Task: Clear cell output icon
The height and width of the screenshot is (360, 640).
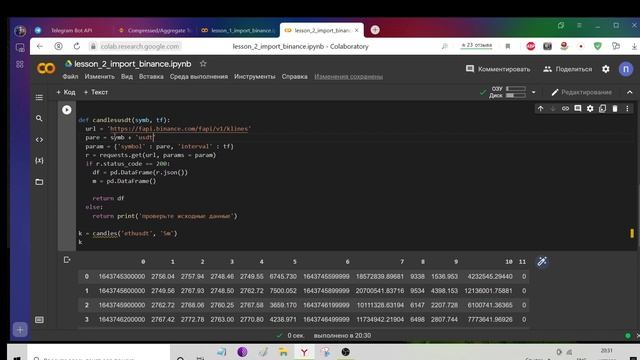Action: pos(67,260)
